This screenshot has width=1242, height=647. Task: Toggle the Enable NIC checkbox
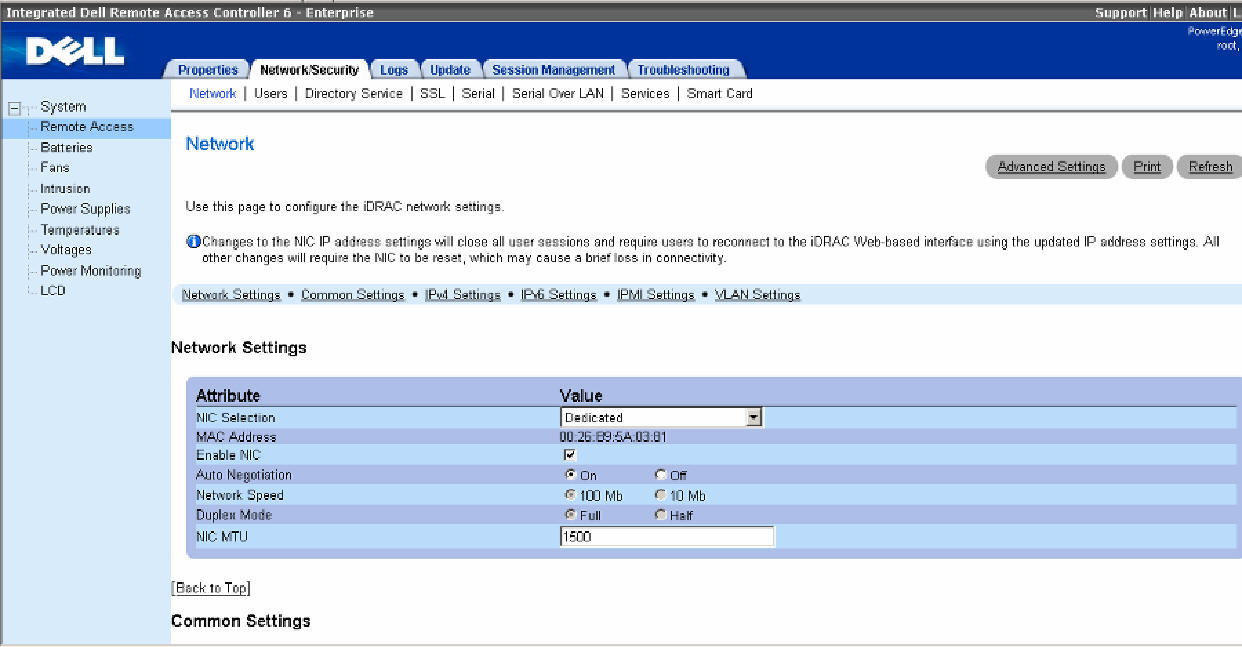(x=570, y=455)
